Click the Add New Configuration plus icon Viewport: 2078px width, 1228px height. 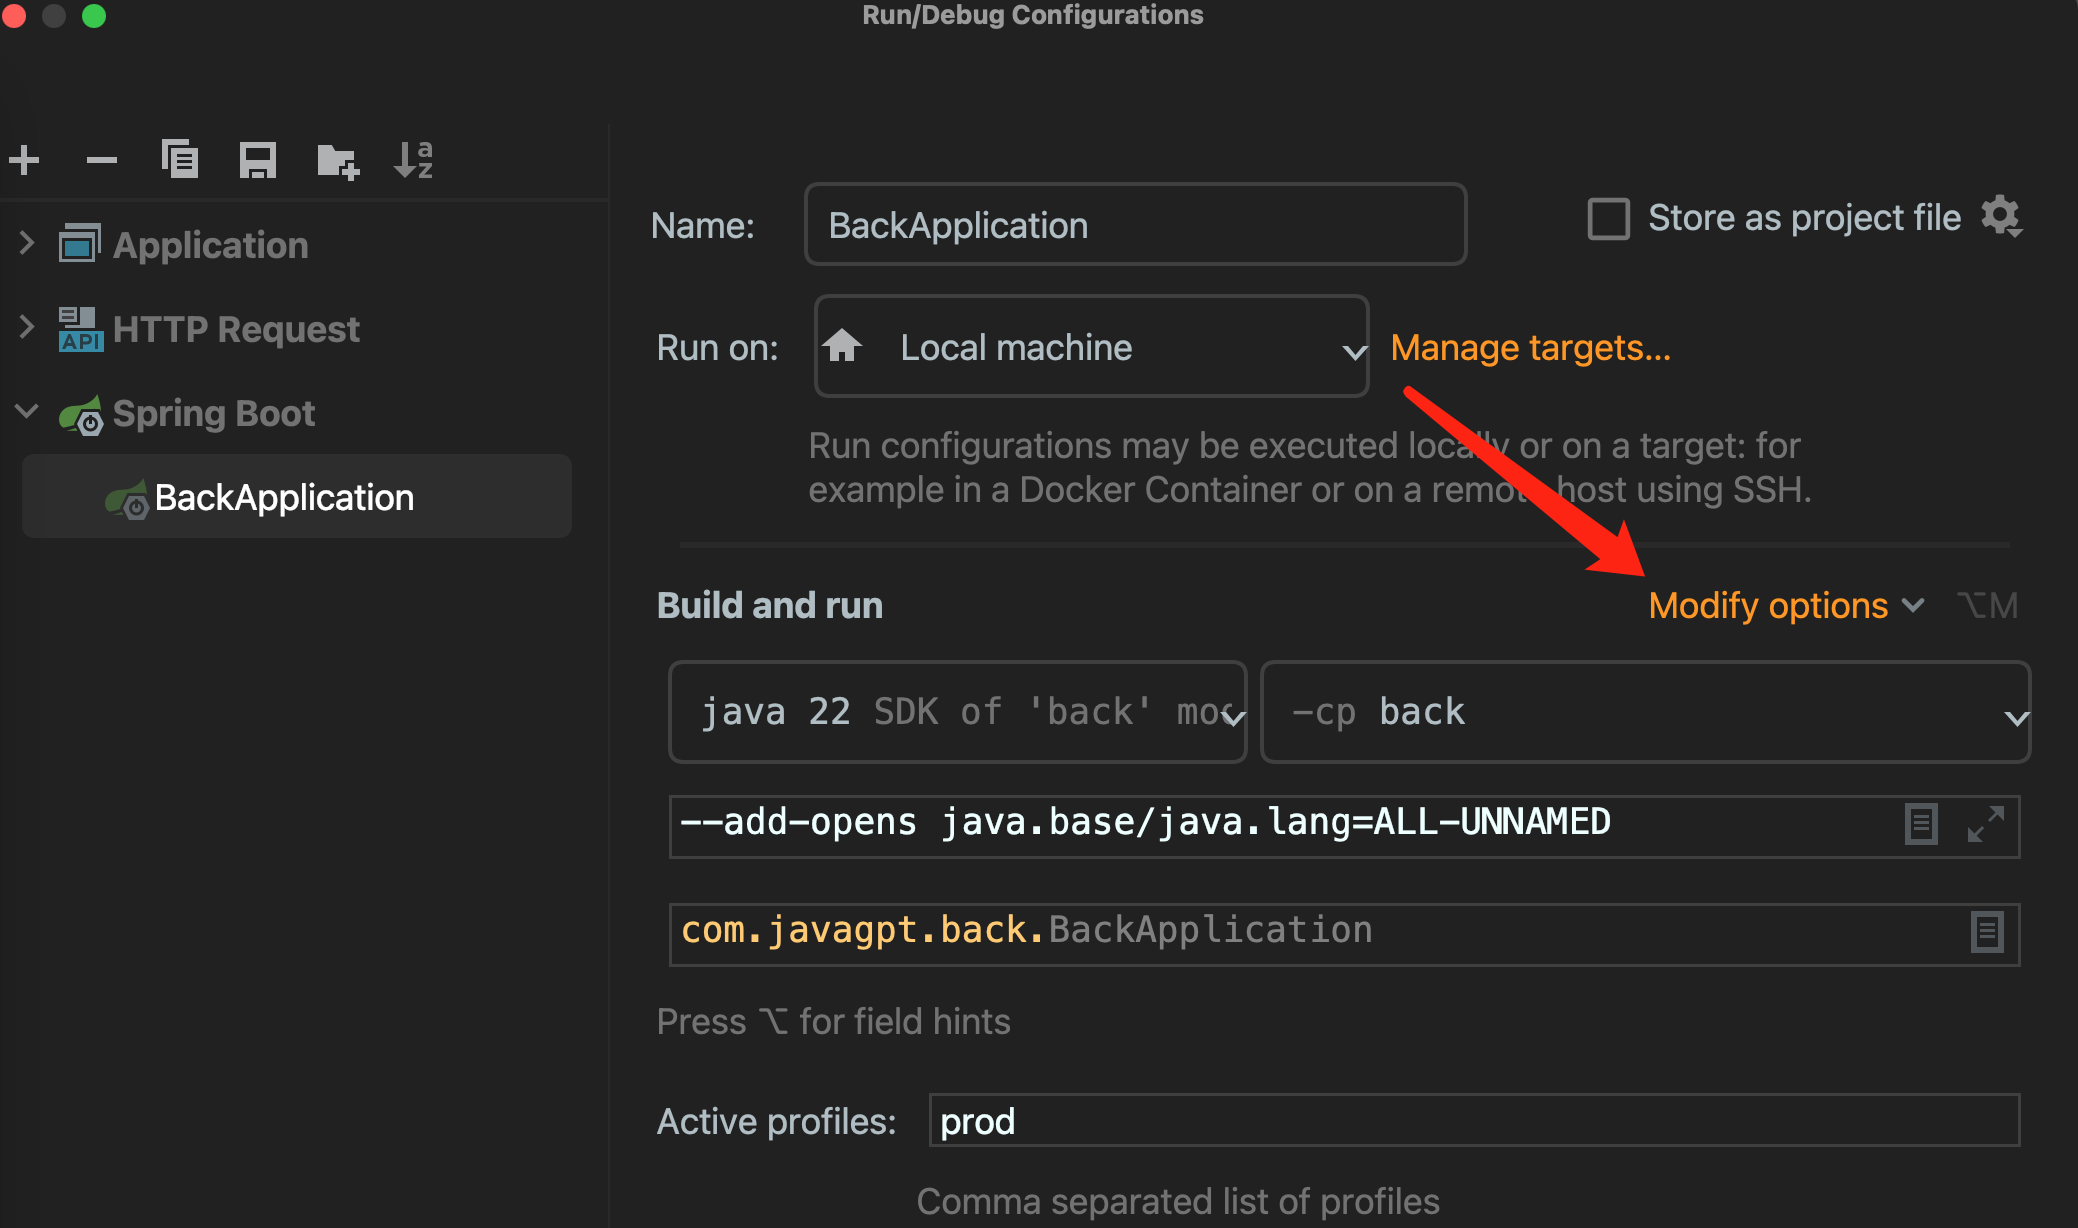[24, 160]
